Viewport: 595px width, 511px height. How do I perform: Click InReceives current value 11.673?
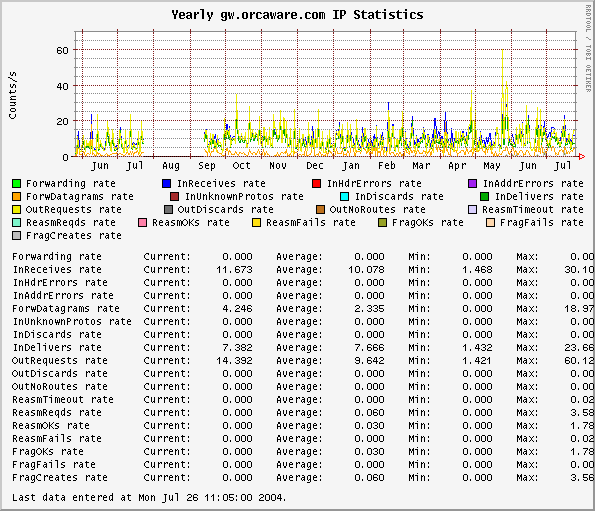234,270
